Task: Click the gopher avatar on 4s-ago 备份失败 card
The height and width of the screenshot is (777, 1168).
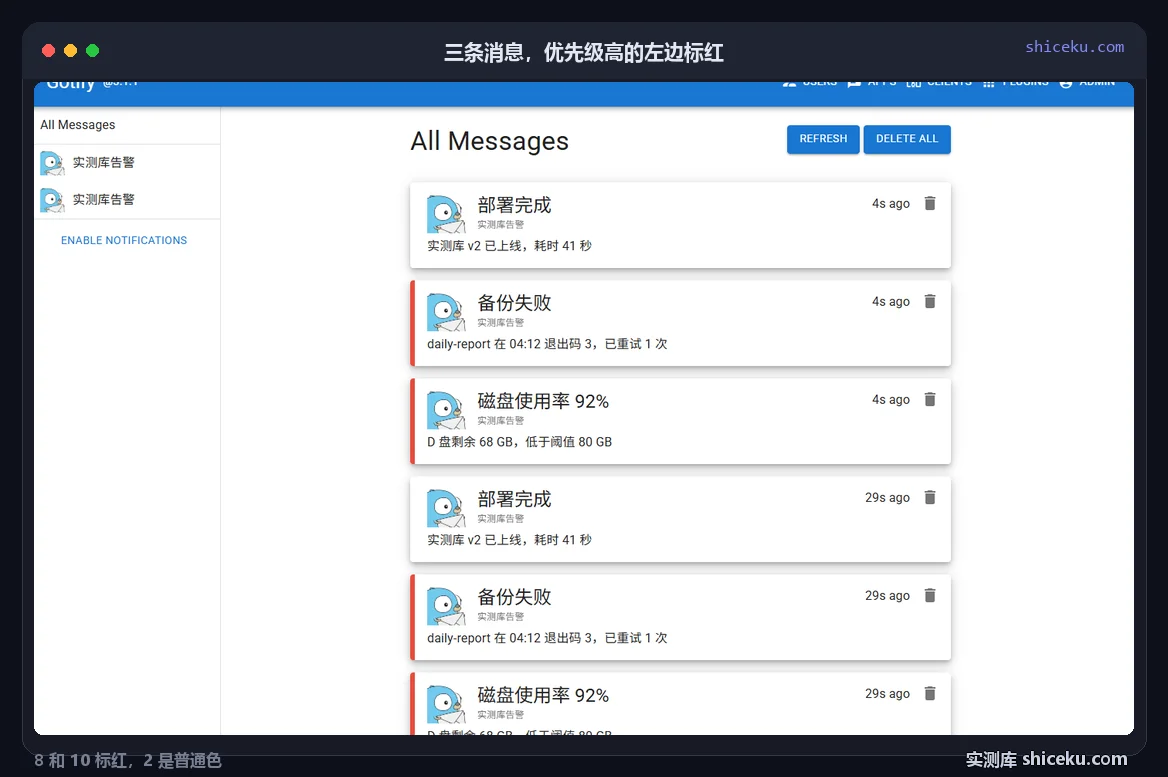Action: [x=445, y=312]
